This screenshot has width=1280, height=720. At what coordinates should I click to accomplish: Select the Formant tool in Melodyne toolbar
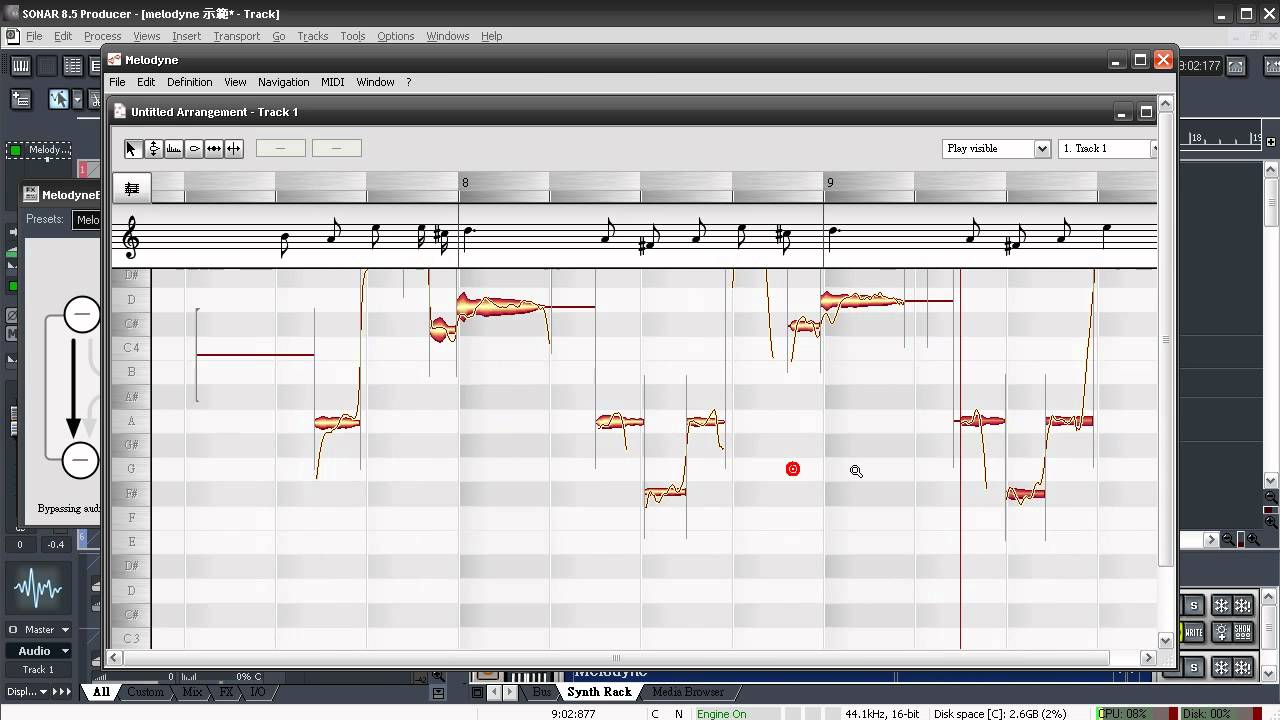(174, 148)
